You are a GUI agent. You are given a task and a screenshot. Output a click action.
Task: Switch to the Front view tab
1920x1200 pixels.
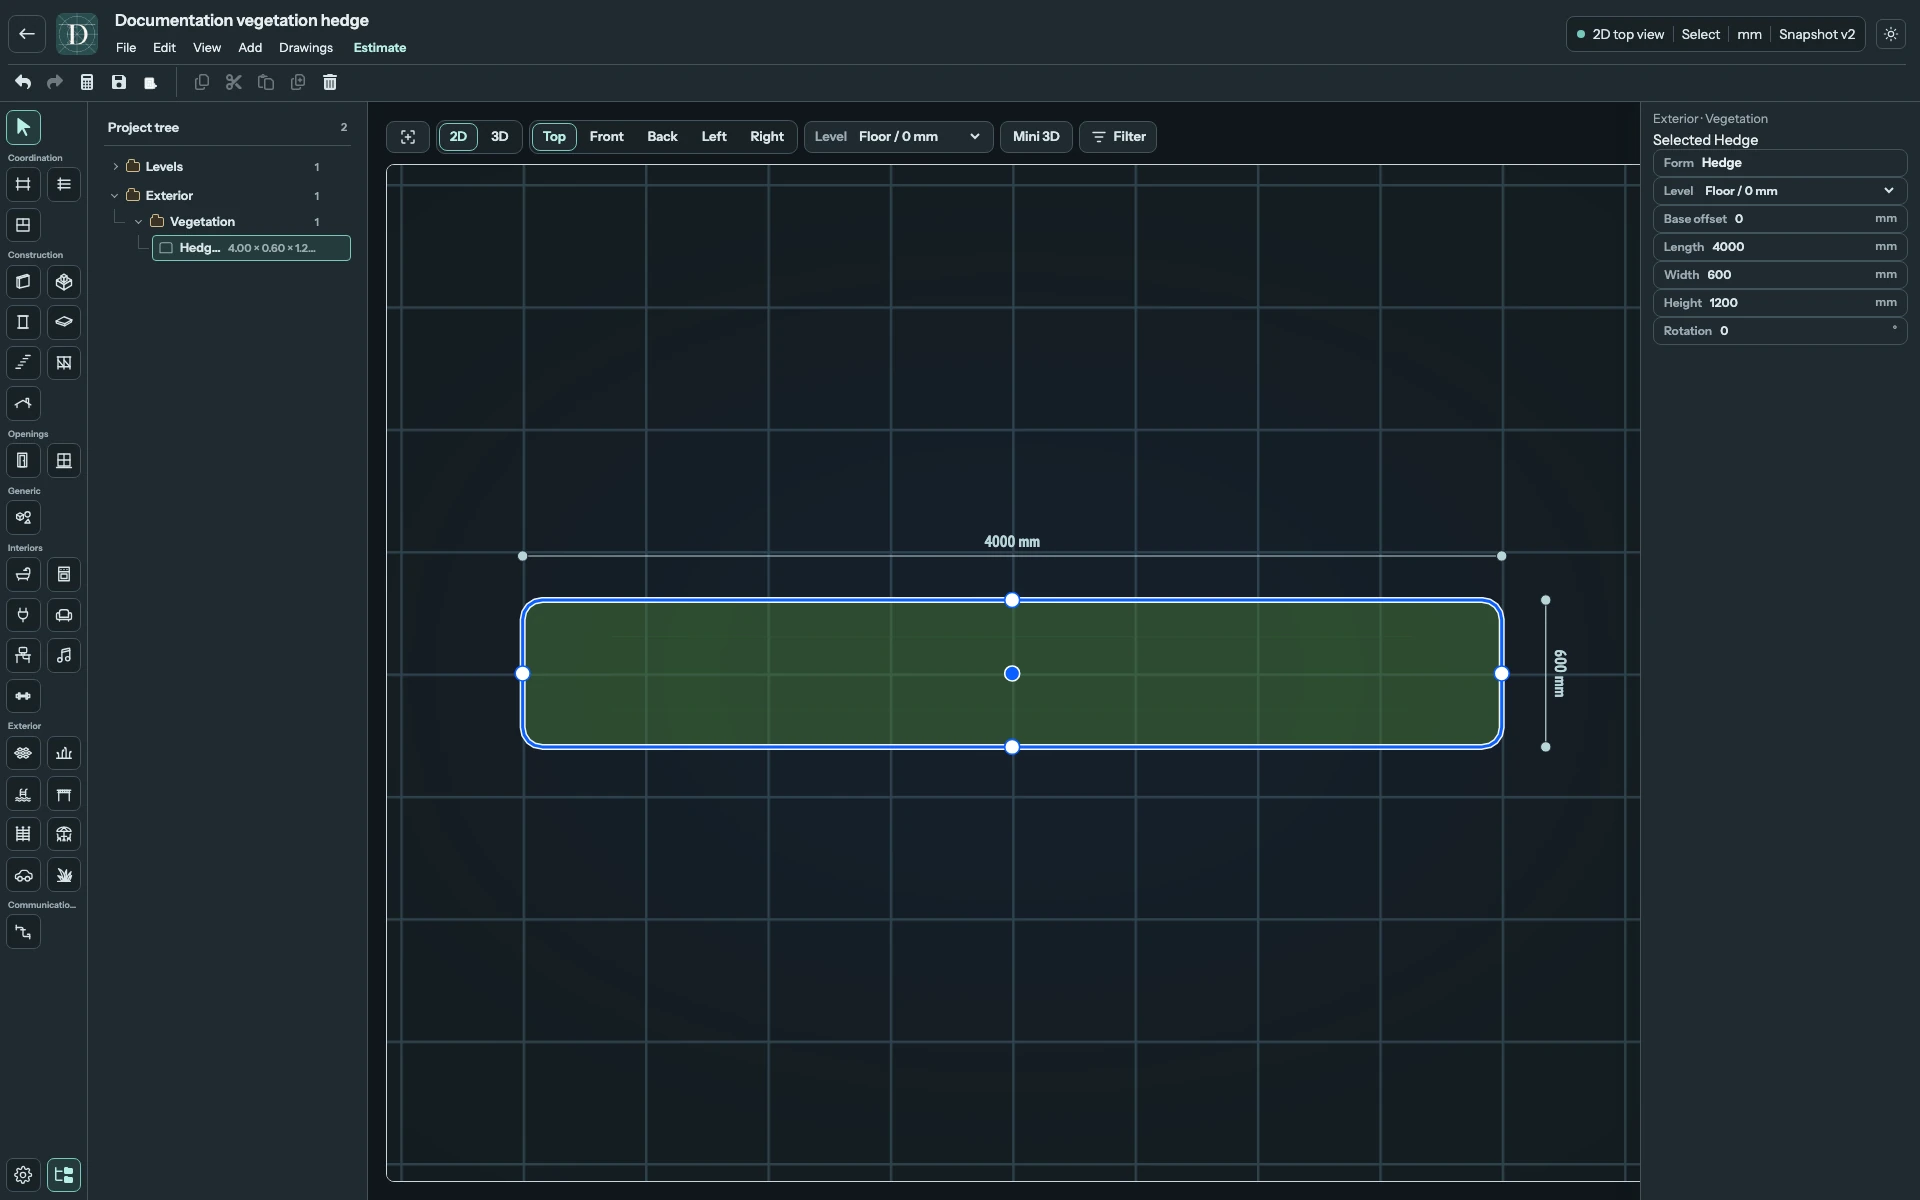(606, 137)
